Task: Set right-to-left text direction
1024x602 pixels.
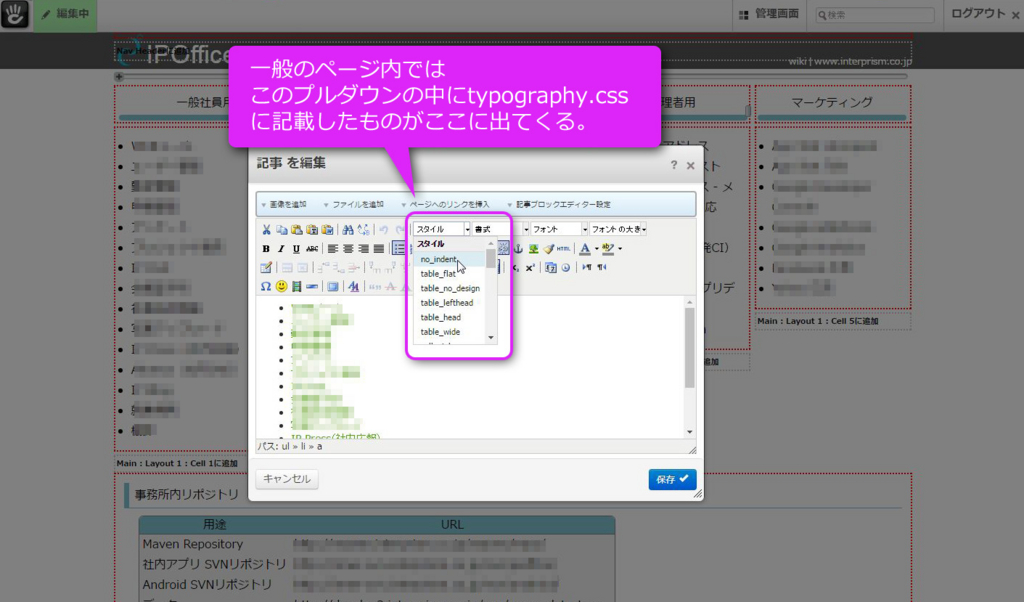Action: point(601,268)
